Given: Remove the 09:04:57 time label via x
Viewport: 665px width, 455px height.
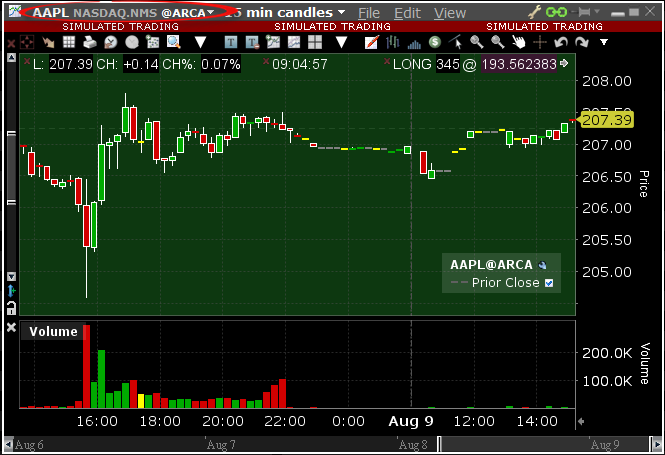Looking at the screenshot, I should (266, 61).
